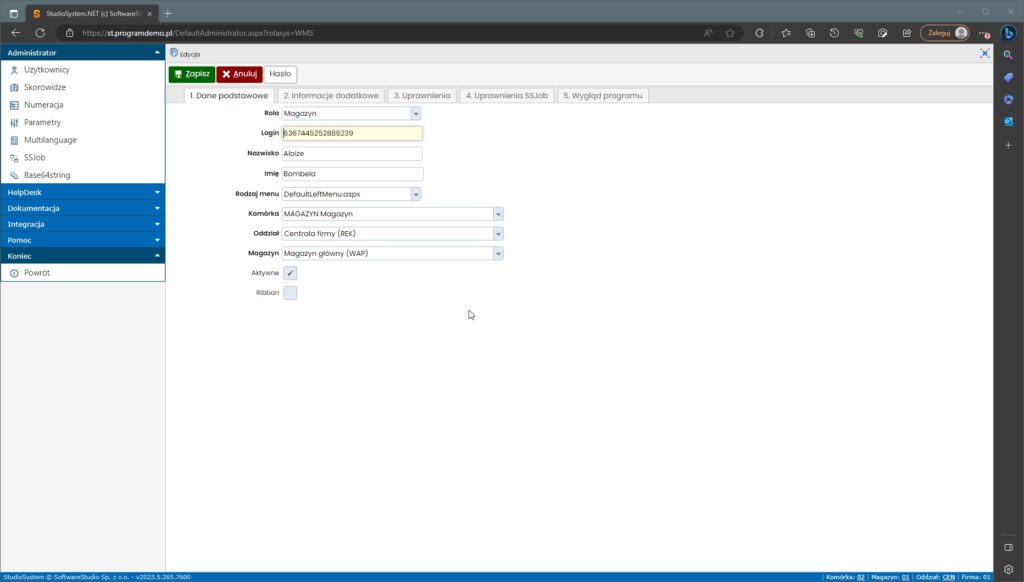This screenshot has width=1024, height=582.
Task: Open the SSJob icon in sidebar
Action: point(14,158)
